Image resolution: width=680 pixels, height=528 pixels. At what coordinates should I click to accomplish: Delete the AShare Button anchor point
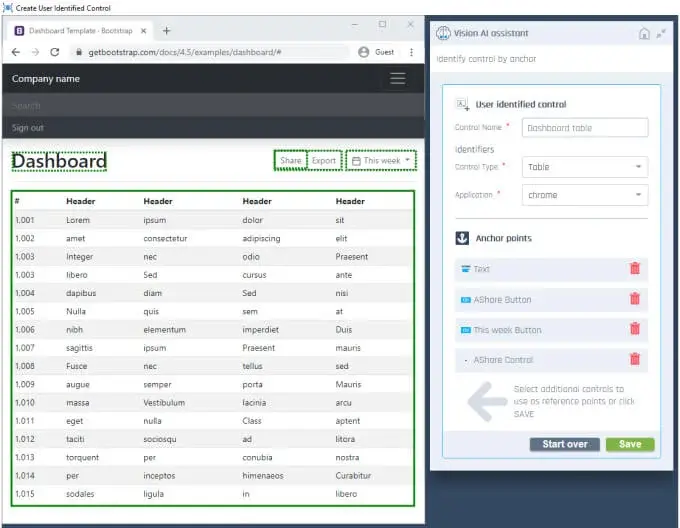(x=634, y=299)
